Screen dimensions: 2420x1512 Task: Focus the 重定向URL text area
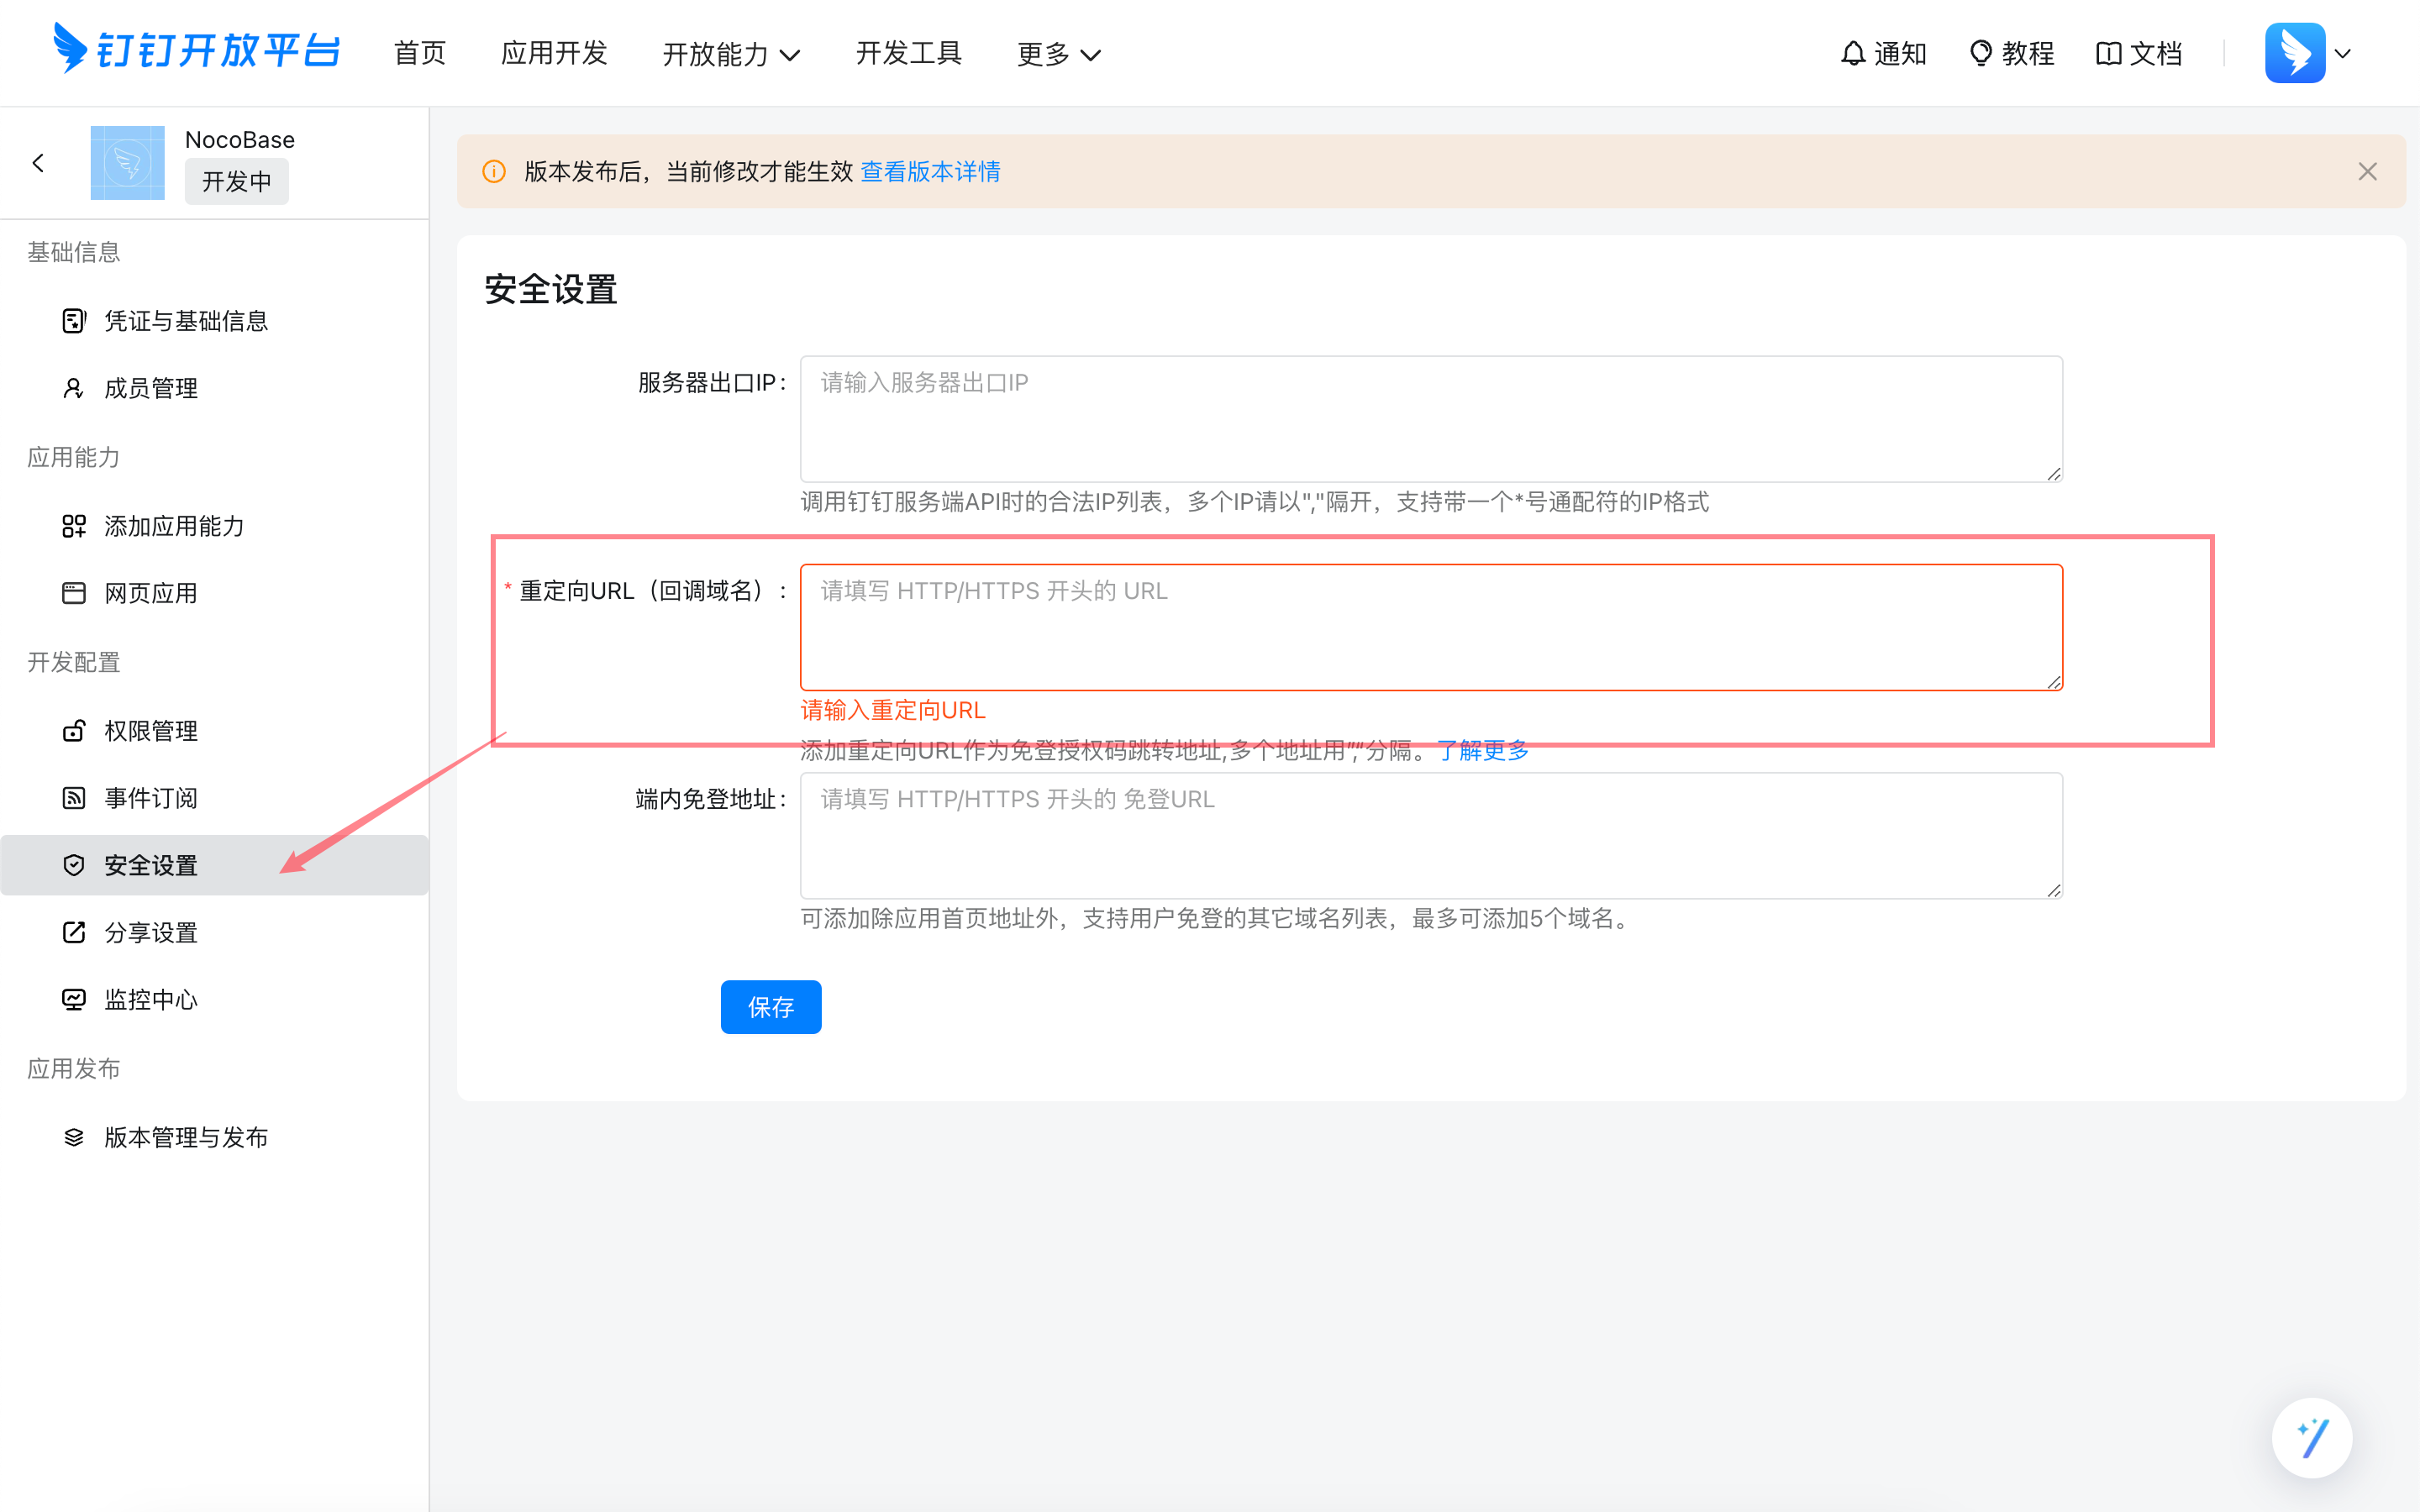[x=1430, y=627]
